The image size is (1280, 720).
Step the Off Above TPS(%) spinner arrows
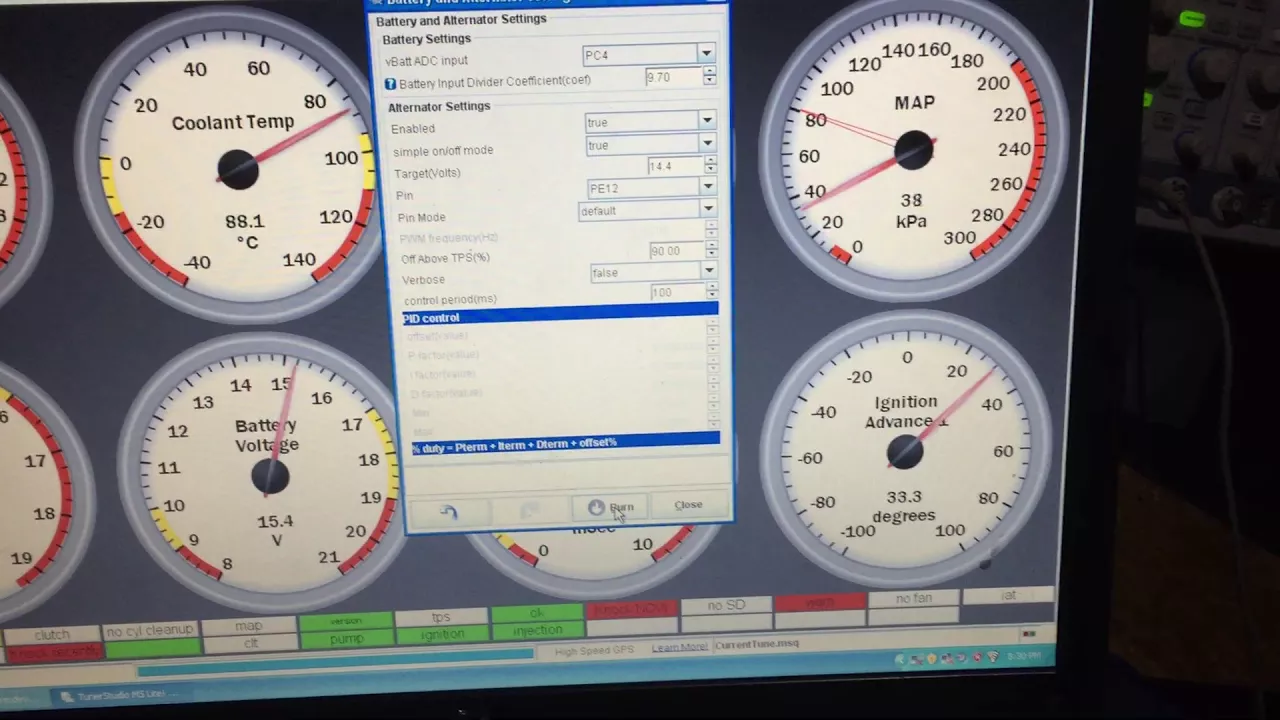[x=712, y=250]
